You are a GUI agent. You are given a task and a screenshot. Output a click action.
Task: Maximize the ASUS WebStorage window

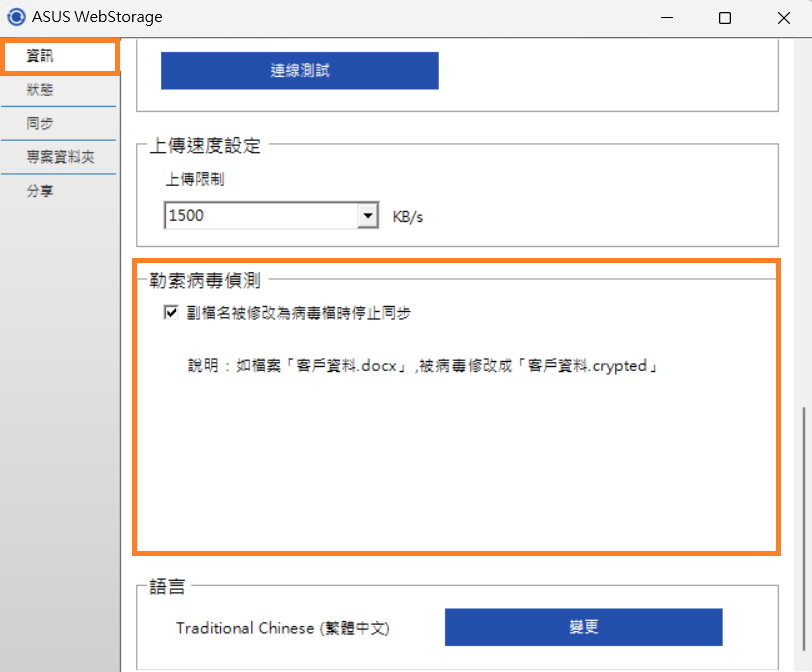725,18
